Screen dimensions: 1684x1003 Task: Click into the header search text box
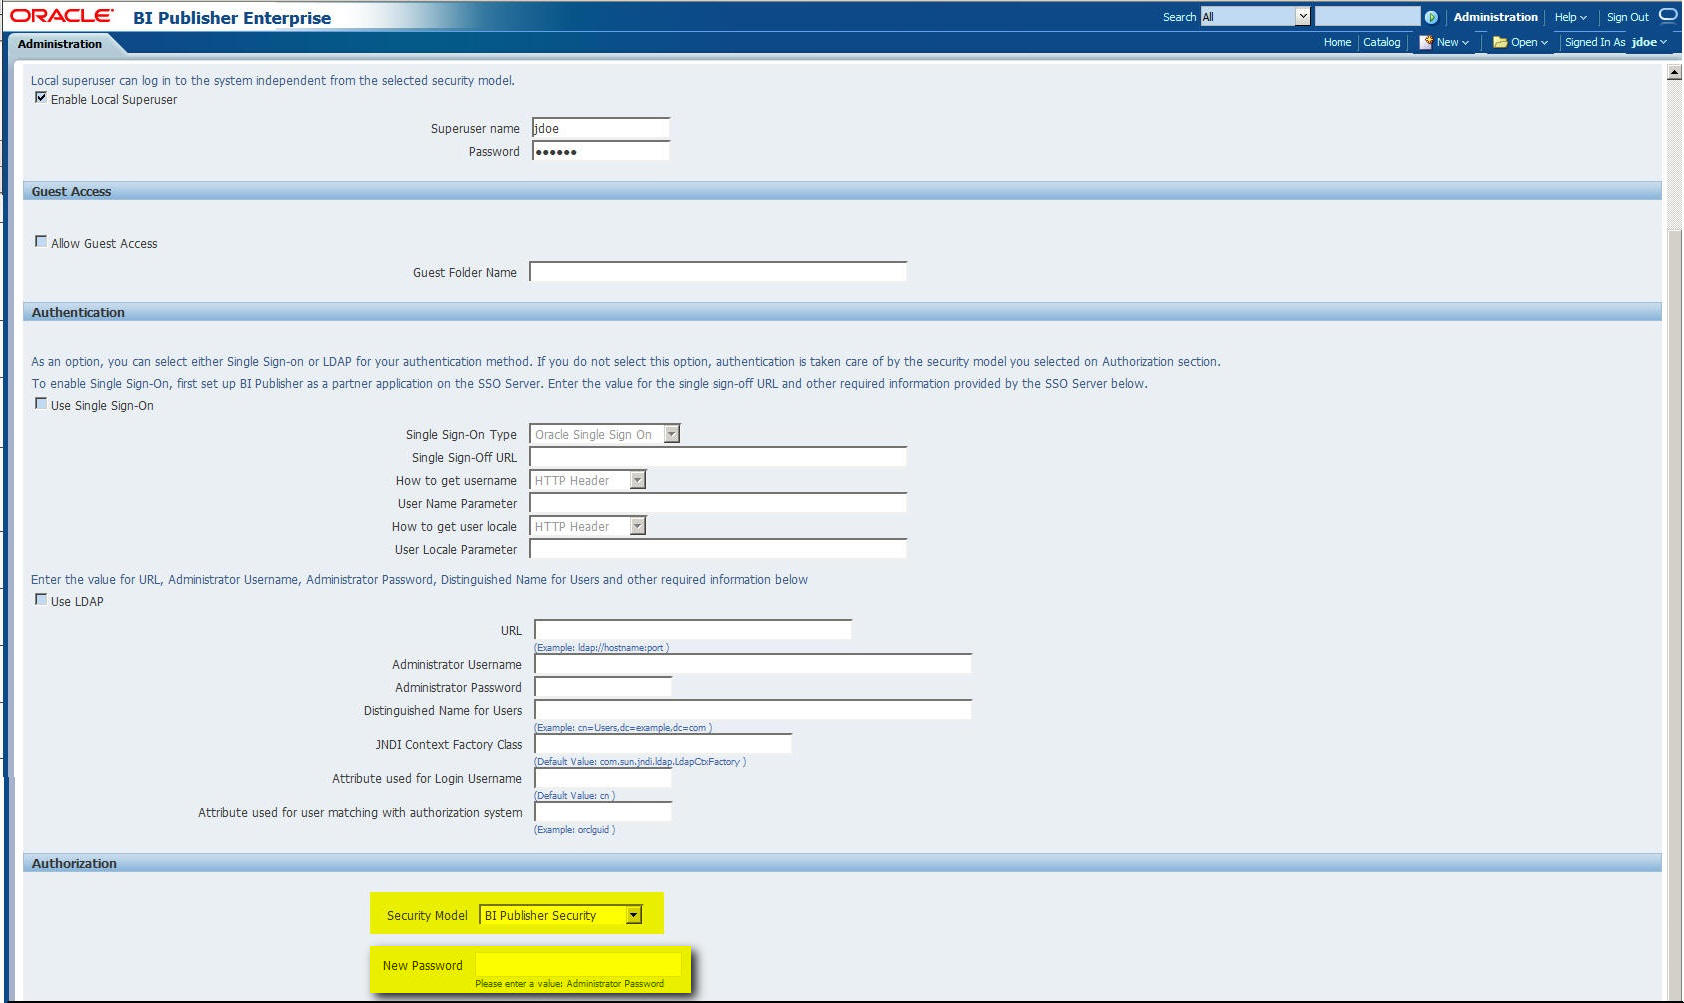tap(1367, 17)
